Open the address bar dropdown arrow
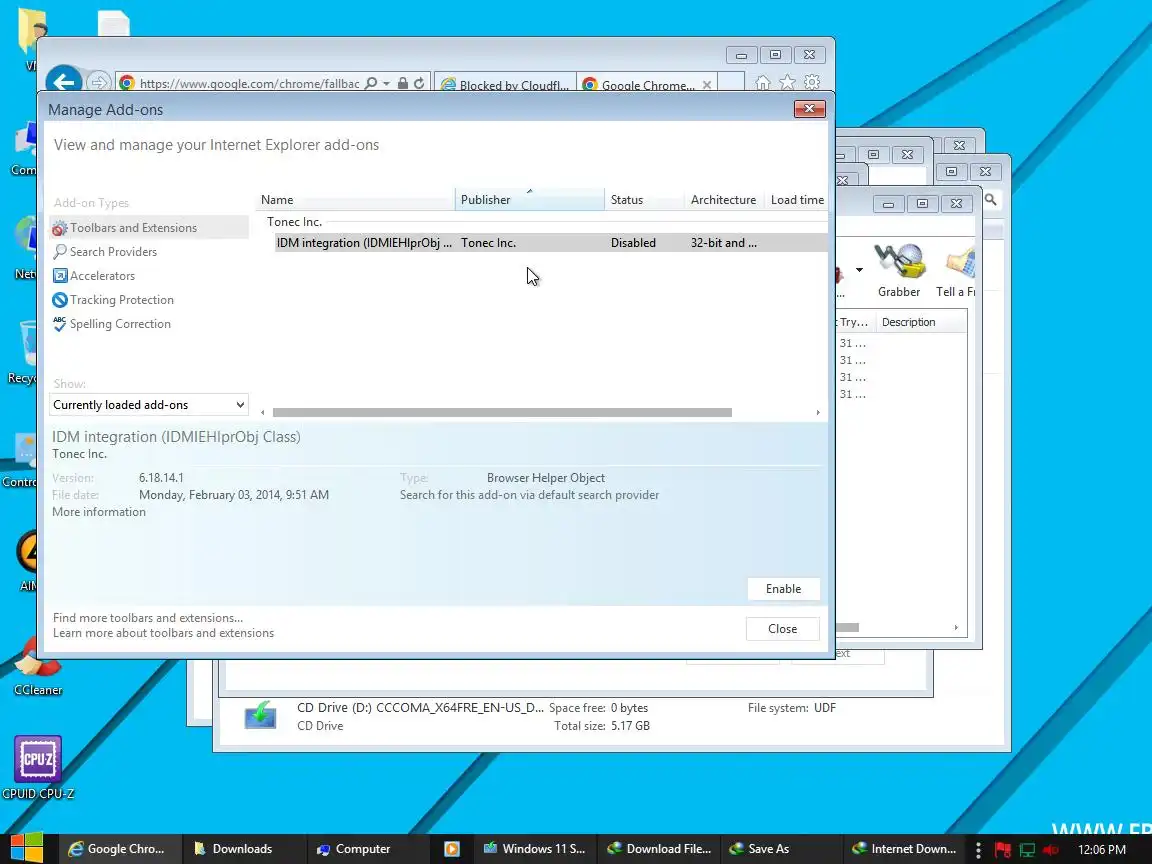Screen dimensions: 1152x864 pyautogui.click(x=386, y=84)
